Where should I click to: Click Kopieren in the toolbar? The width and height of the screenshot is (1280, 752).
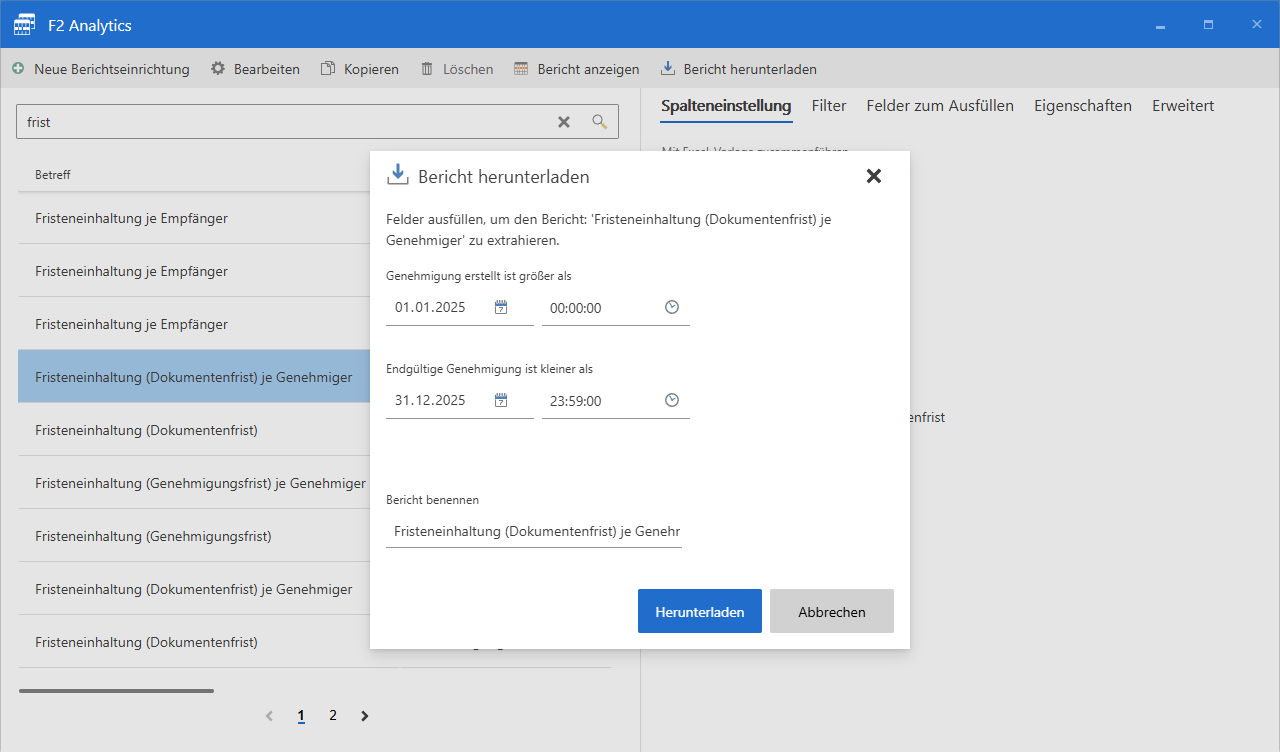[x=359, y=69]
